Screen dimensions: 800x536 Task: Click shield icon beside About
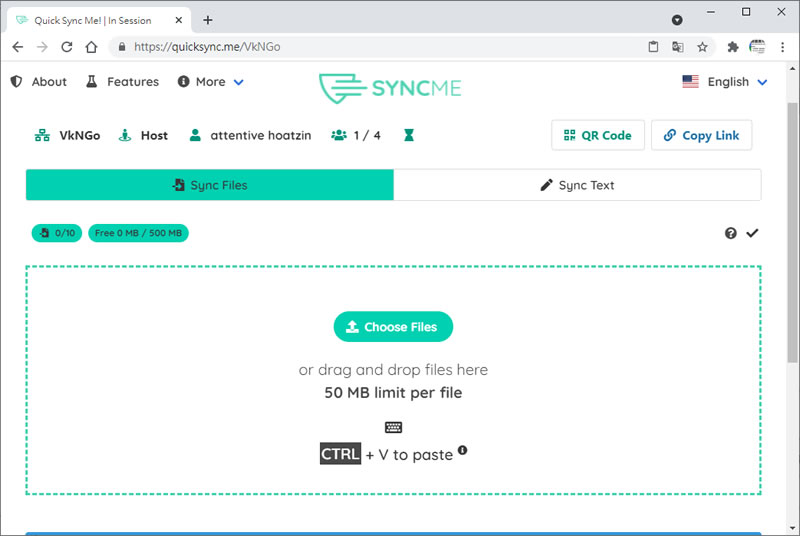point(16,82)
